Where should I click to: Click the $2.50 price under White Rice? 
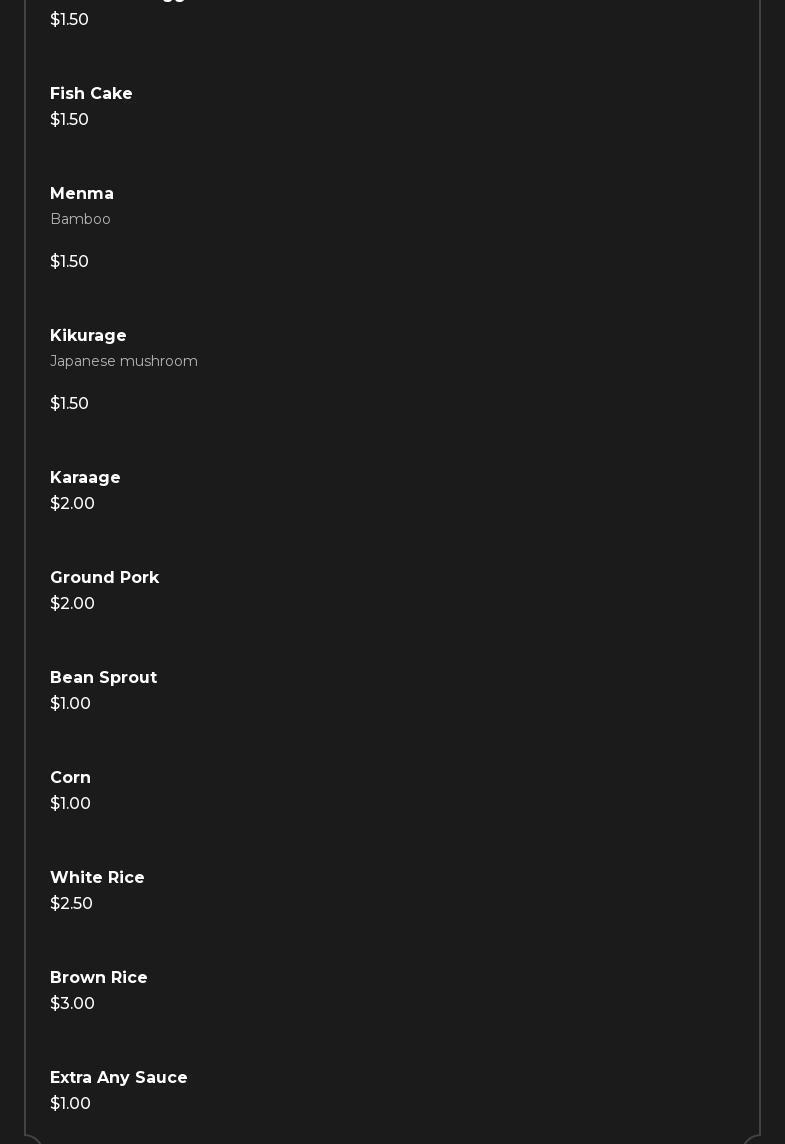click(x=71, y=904)
